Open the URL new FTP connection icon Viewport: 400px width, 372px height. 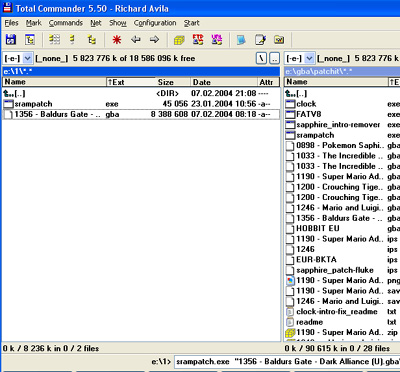coord(217,40)
